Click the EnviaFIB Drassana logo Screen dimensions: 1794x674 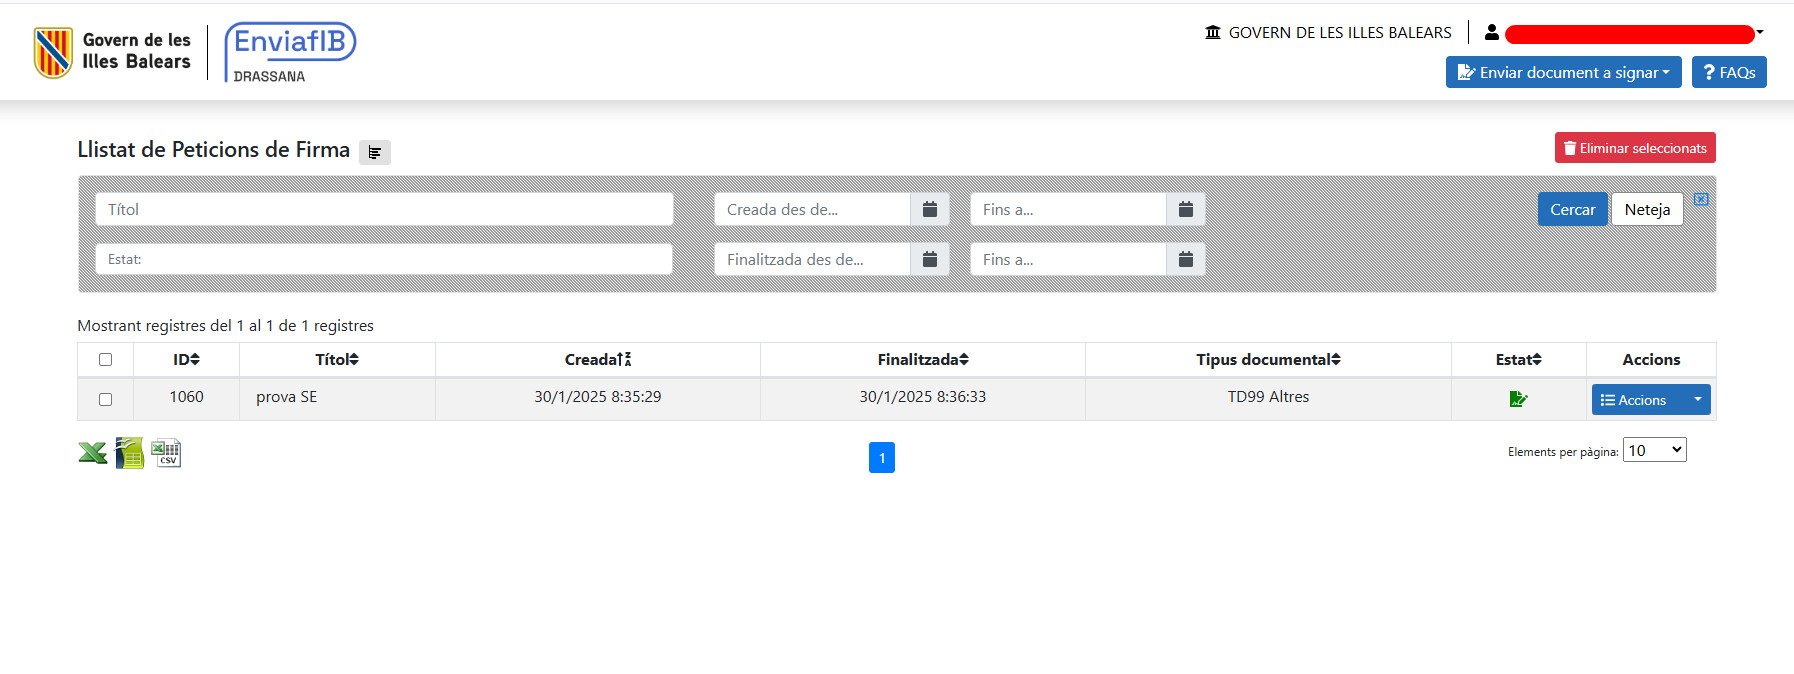point(290,52)
